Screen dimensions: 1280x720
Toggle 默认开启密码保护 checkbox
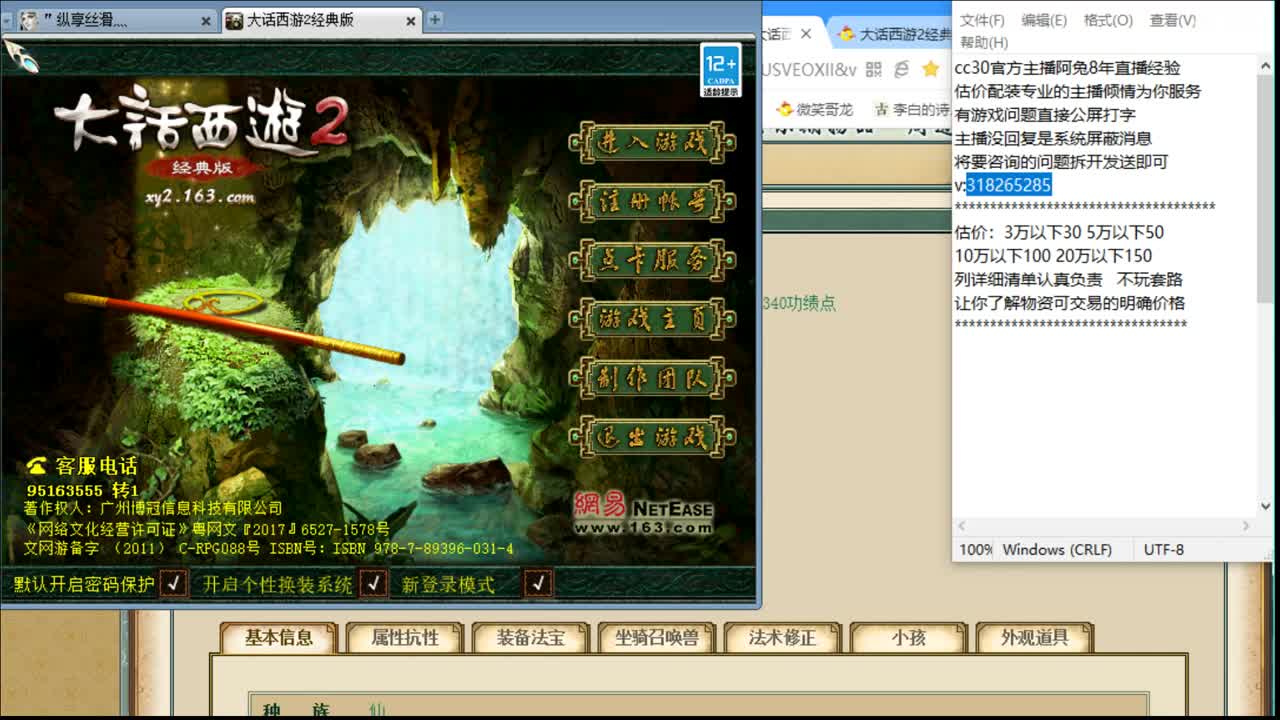173,583
